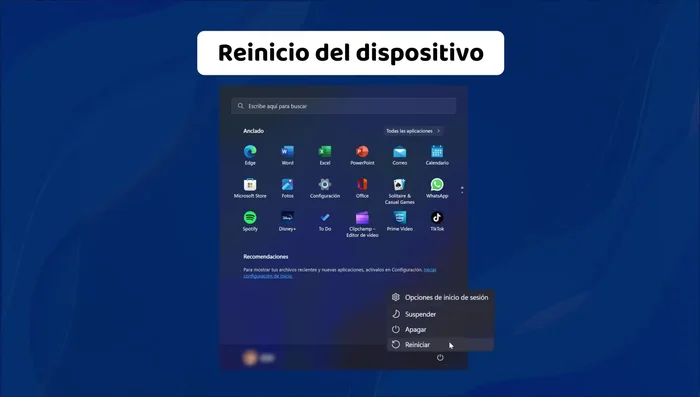700x397 pixels.
Task: Open Solitaire & Casual Games
Action: pyautogui.click(x=400, y=191)
